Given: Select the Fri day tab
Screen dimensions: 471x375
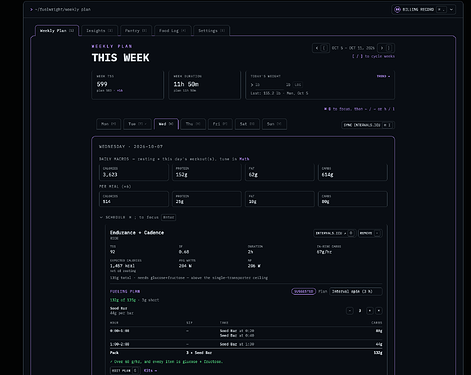Looking at the screenshot, I should coord(220,124).
